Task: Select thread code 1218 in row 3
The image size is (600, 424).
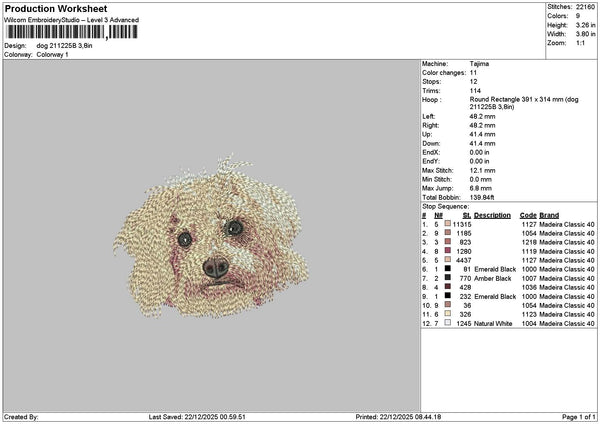Action: point(529,243)
